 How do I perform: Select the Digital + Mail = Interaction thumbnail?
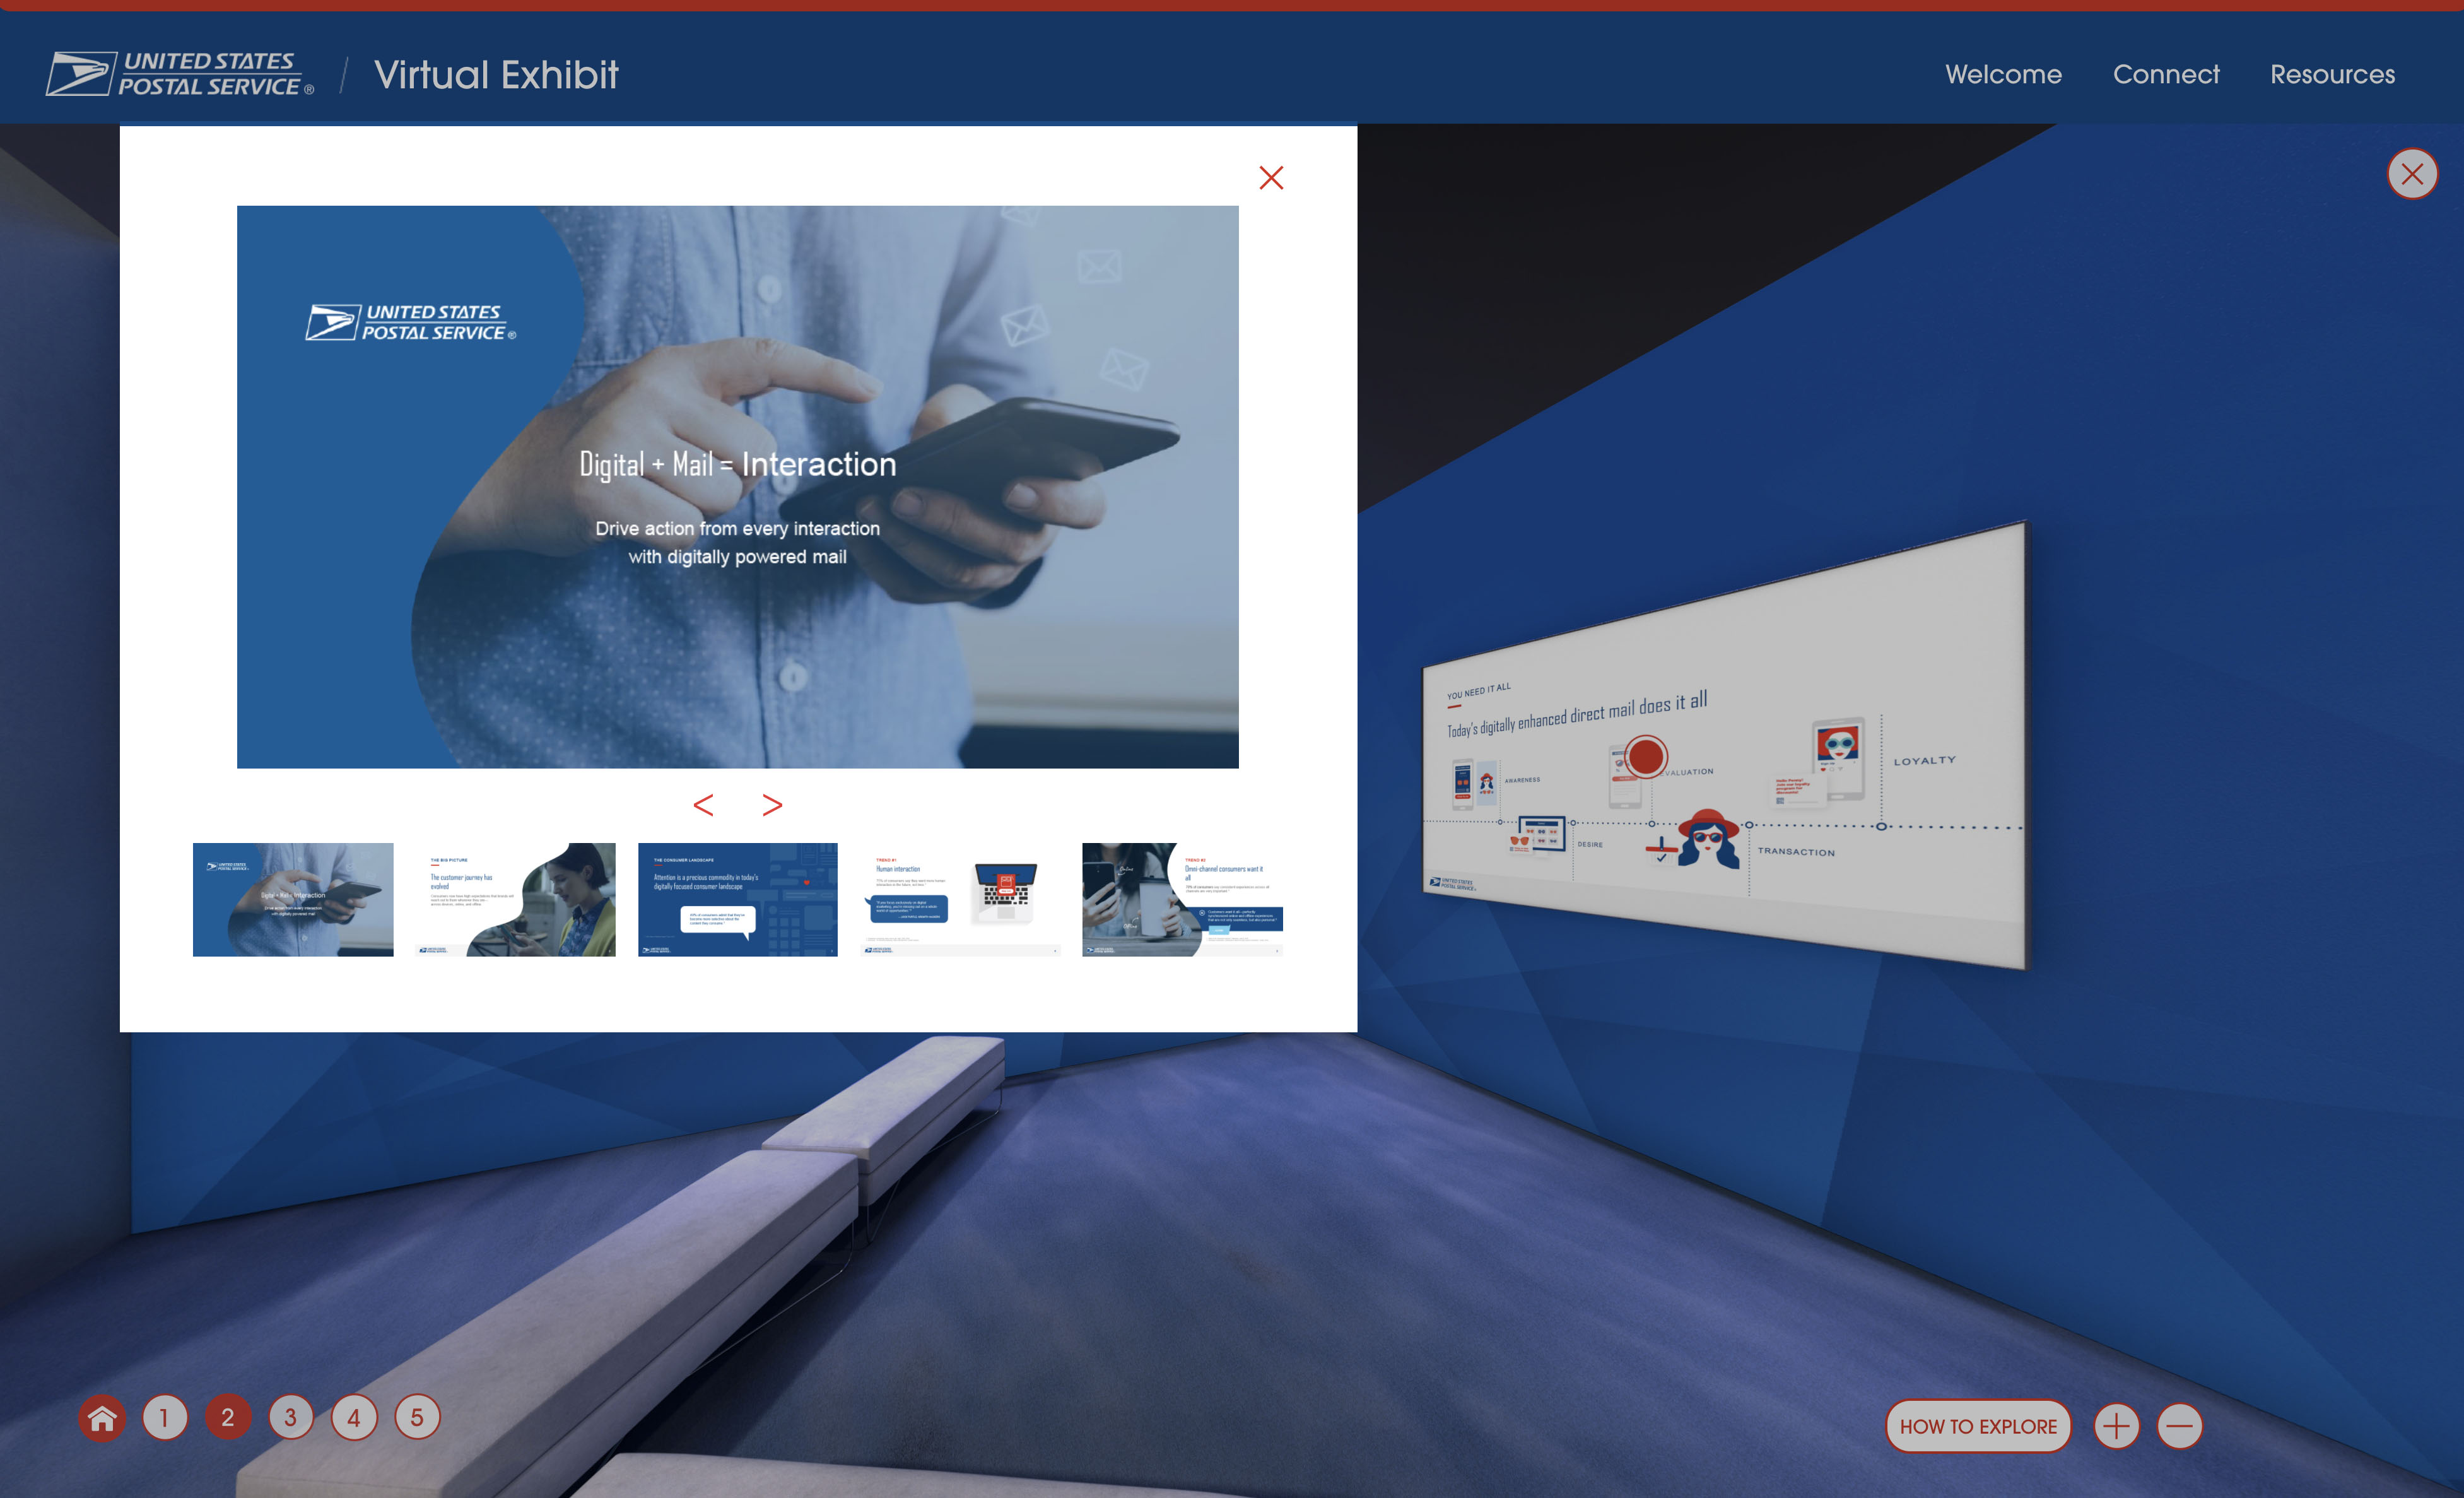tap(293, 899)
